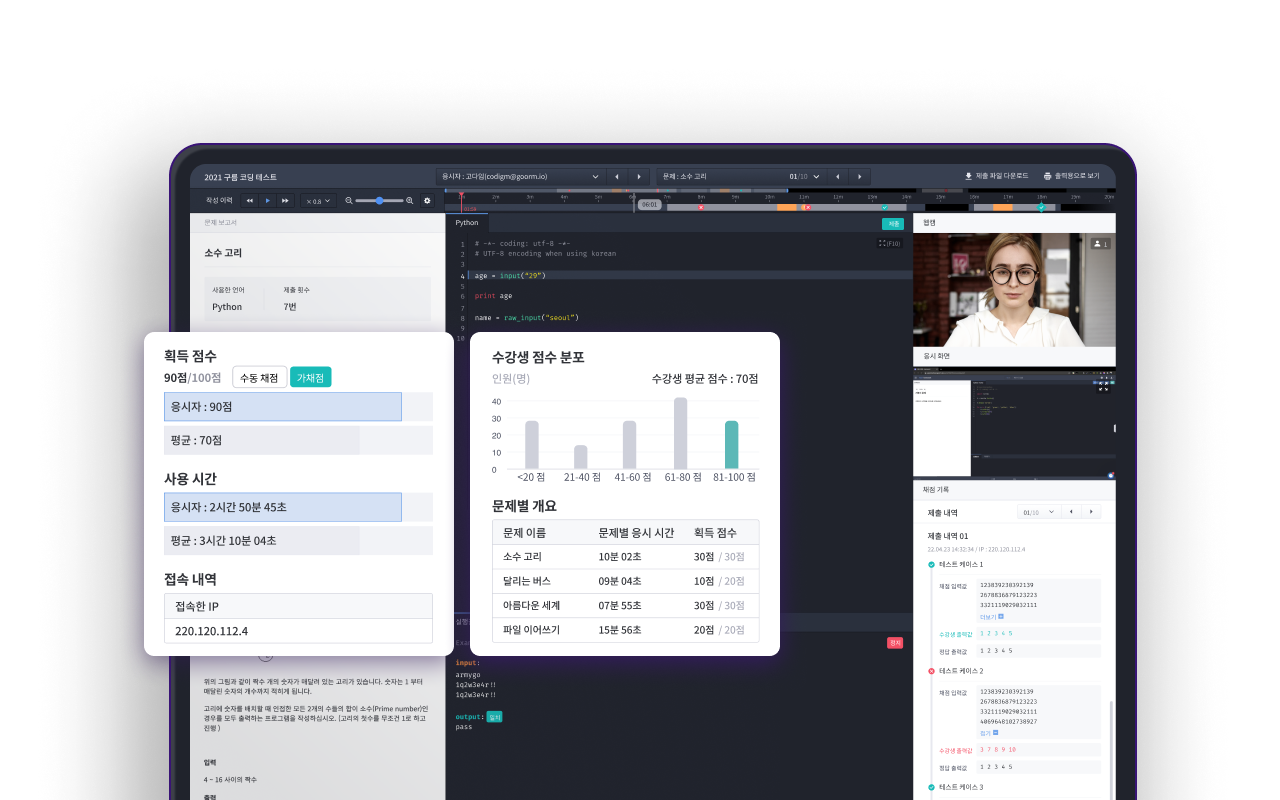Click the first red X failed-submission marker
Screen dimensions: 1280x800
(x=701, y=207)
